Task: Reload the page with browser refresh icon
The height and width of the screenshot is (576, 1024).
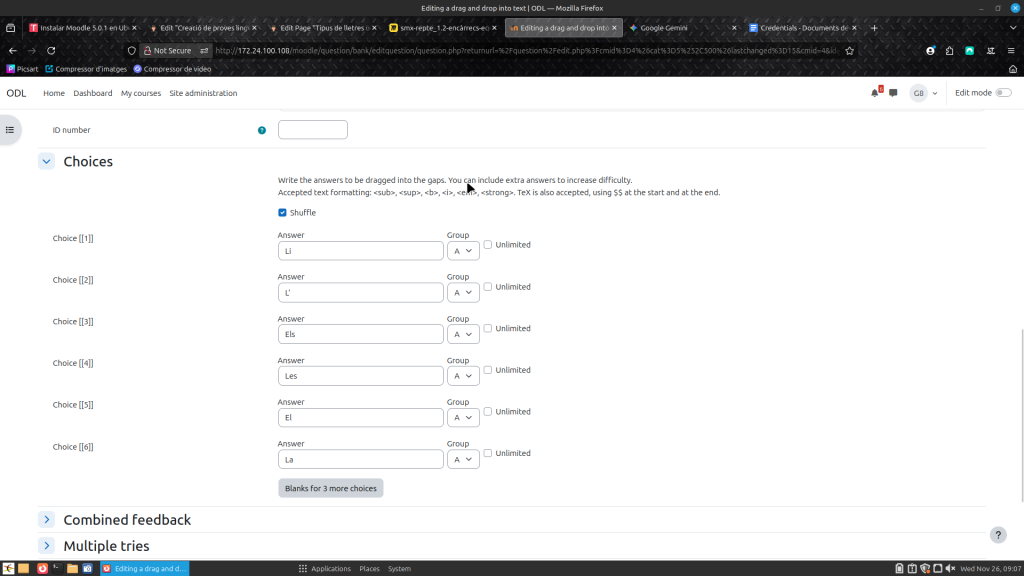Action: [x=51, y=50]
